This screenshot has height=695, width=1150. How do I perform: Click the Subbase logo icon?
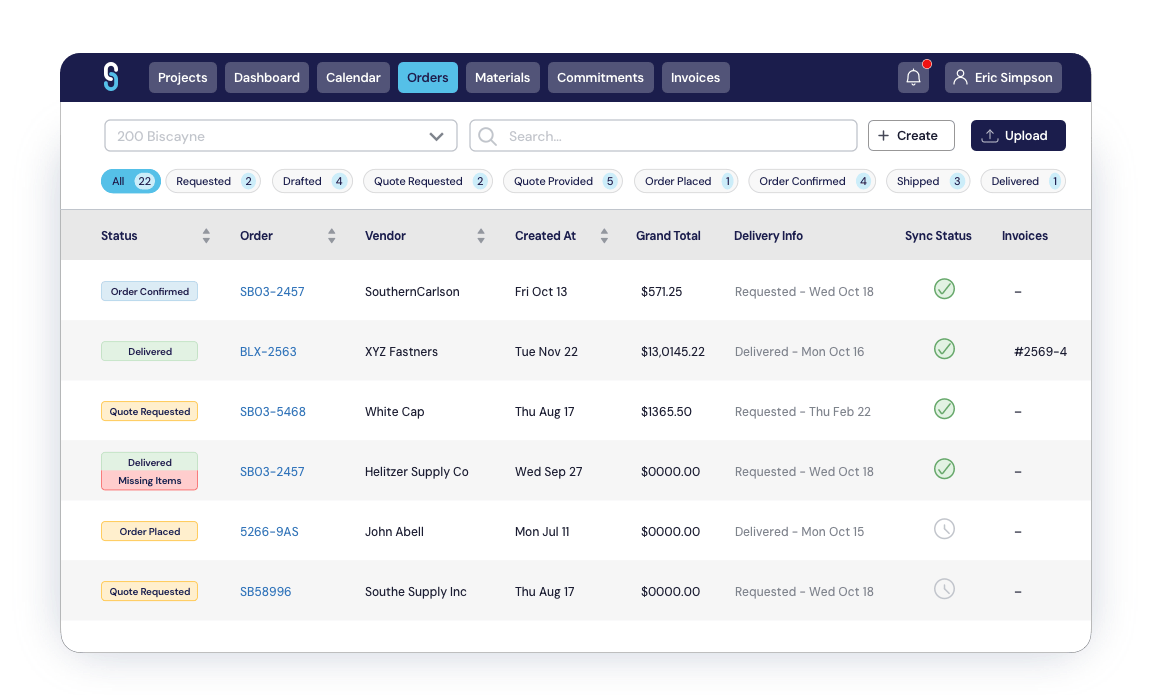[111, 77]
